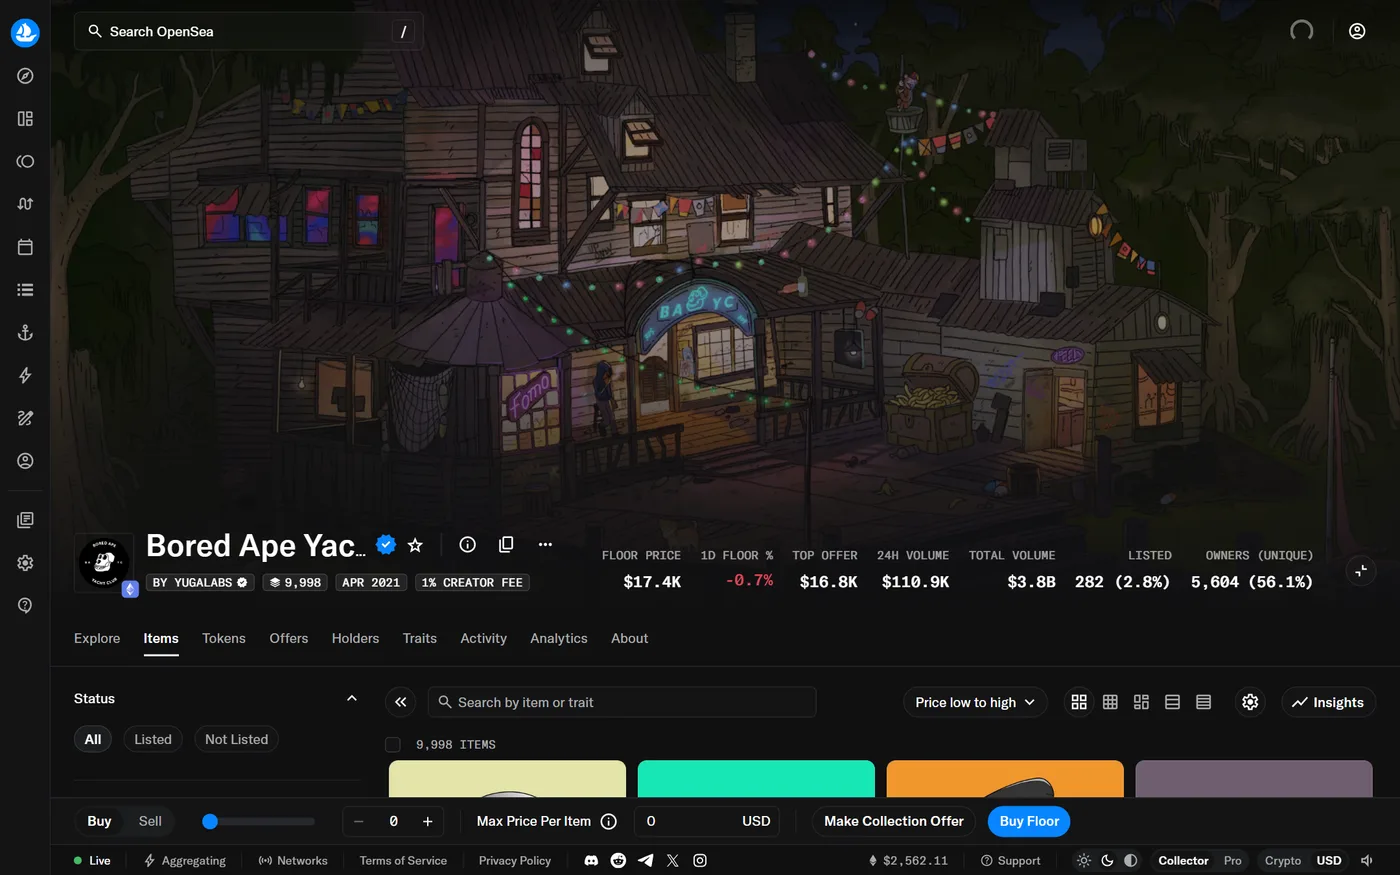
Task: Switch to dark theme moon toggle
Action: tap(1107, 860)
